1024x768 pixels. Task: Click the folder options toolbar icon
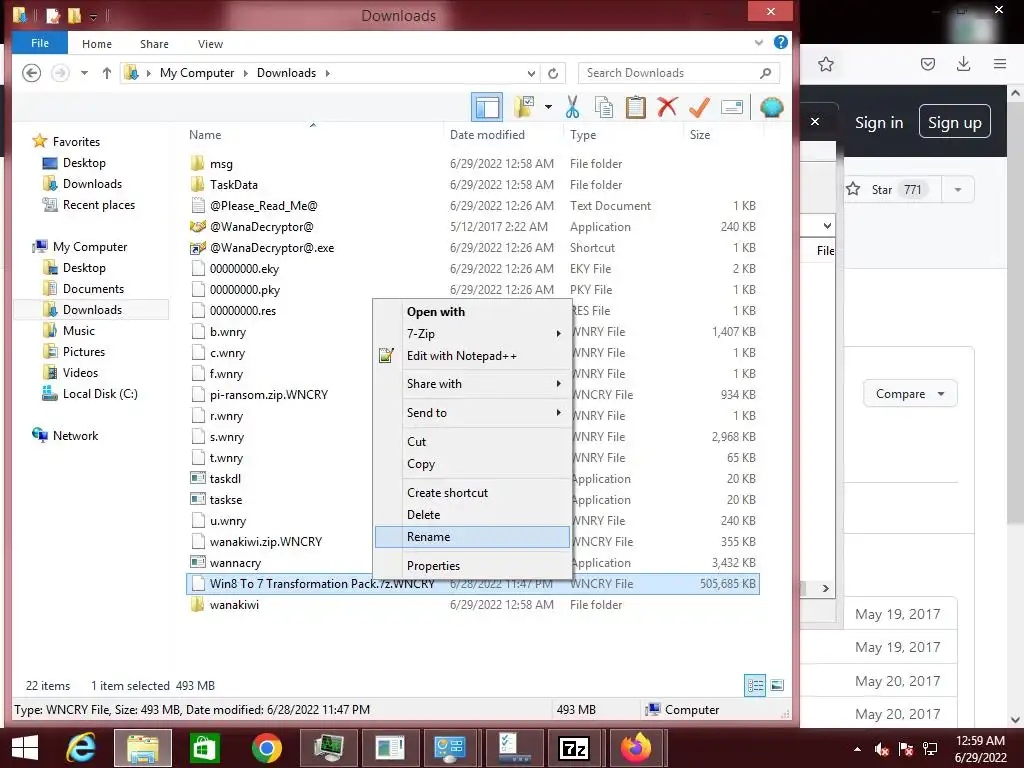(x=524, y=107)
